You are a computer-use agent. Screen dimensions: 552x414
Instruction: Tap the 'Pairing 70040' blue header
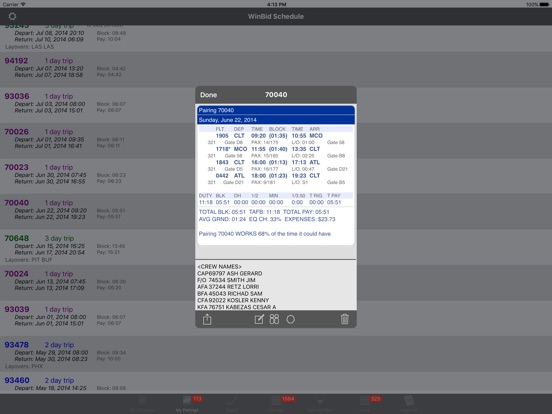tap(276, 110)
